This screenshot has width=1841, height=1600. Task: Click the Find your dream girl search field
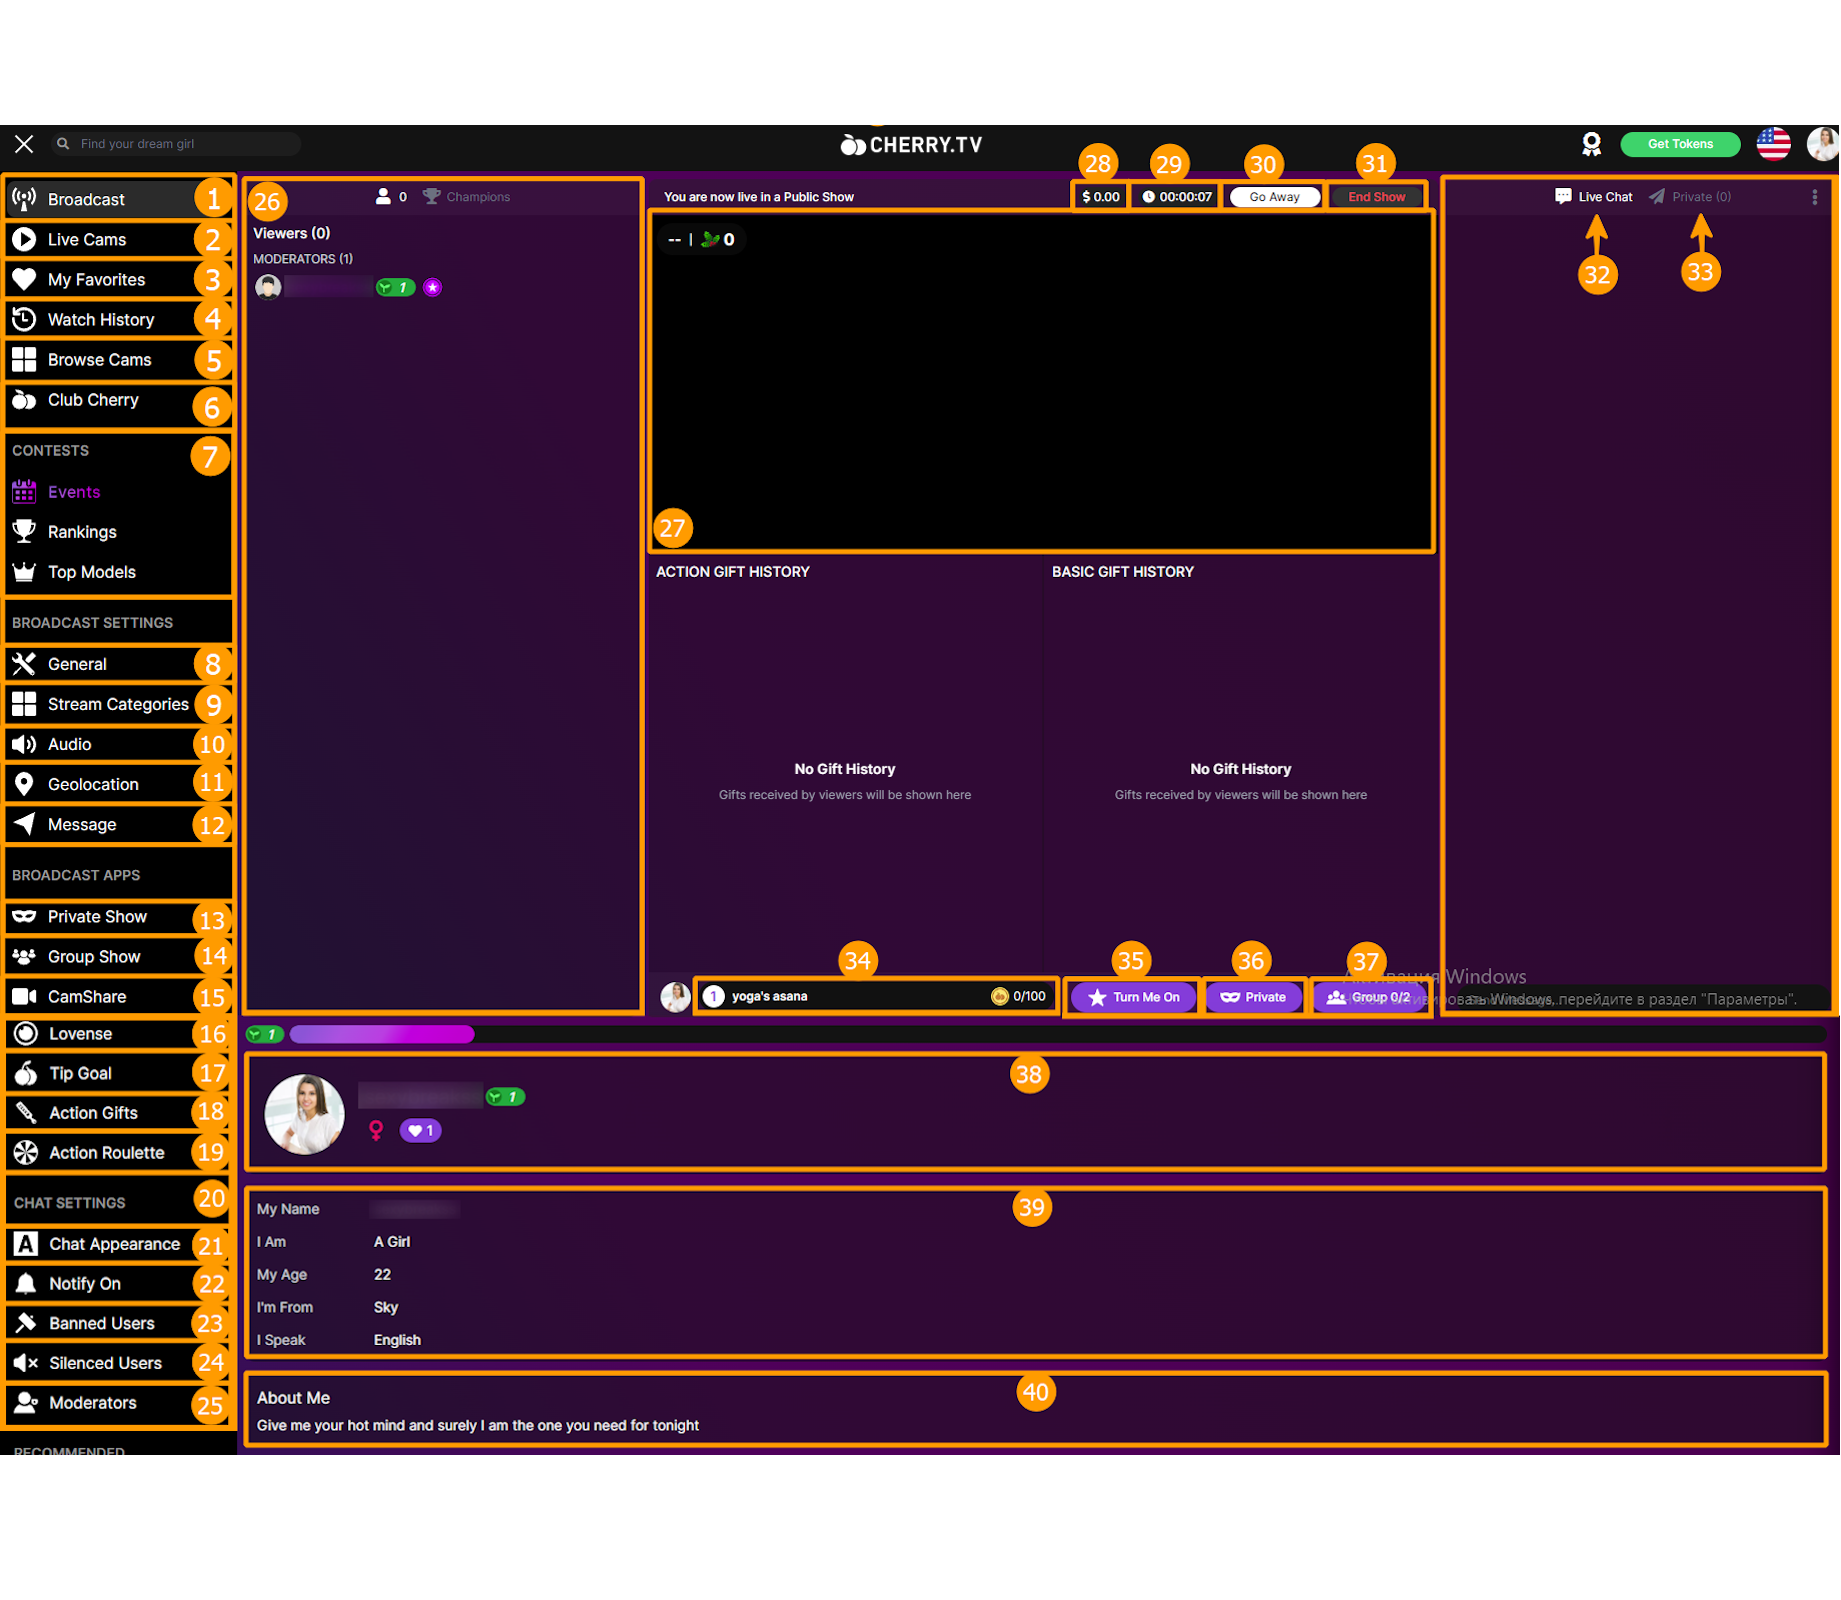click(180, 144)
